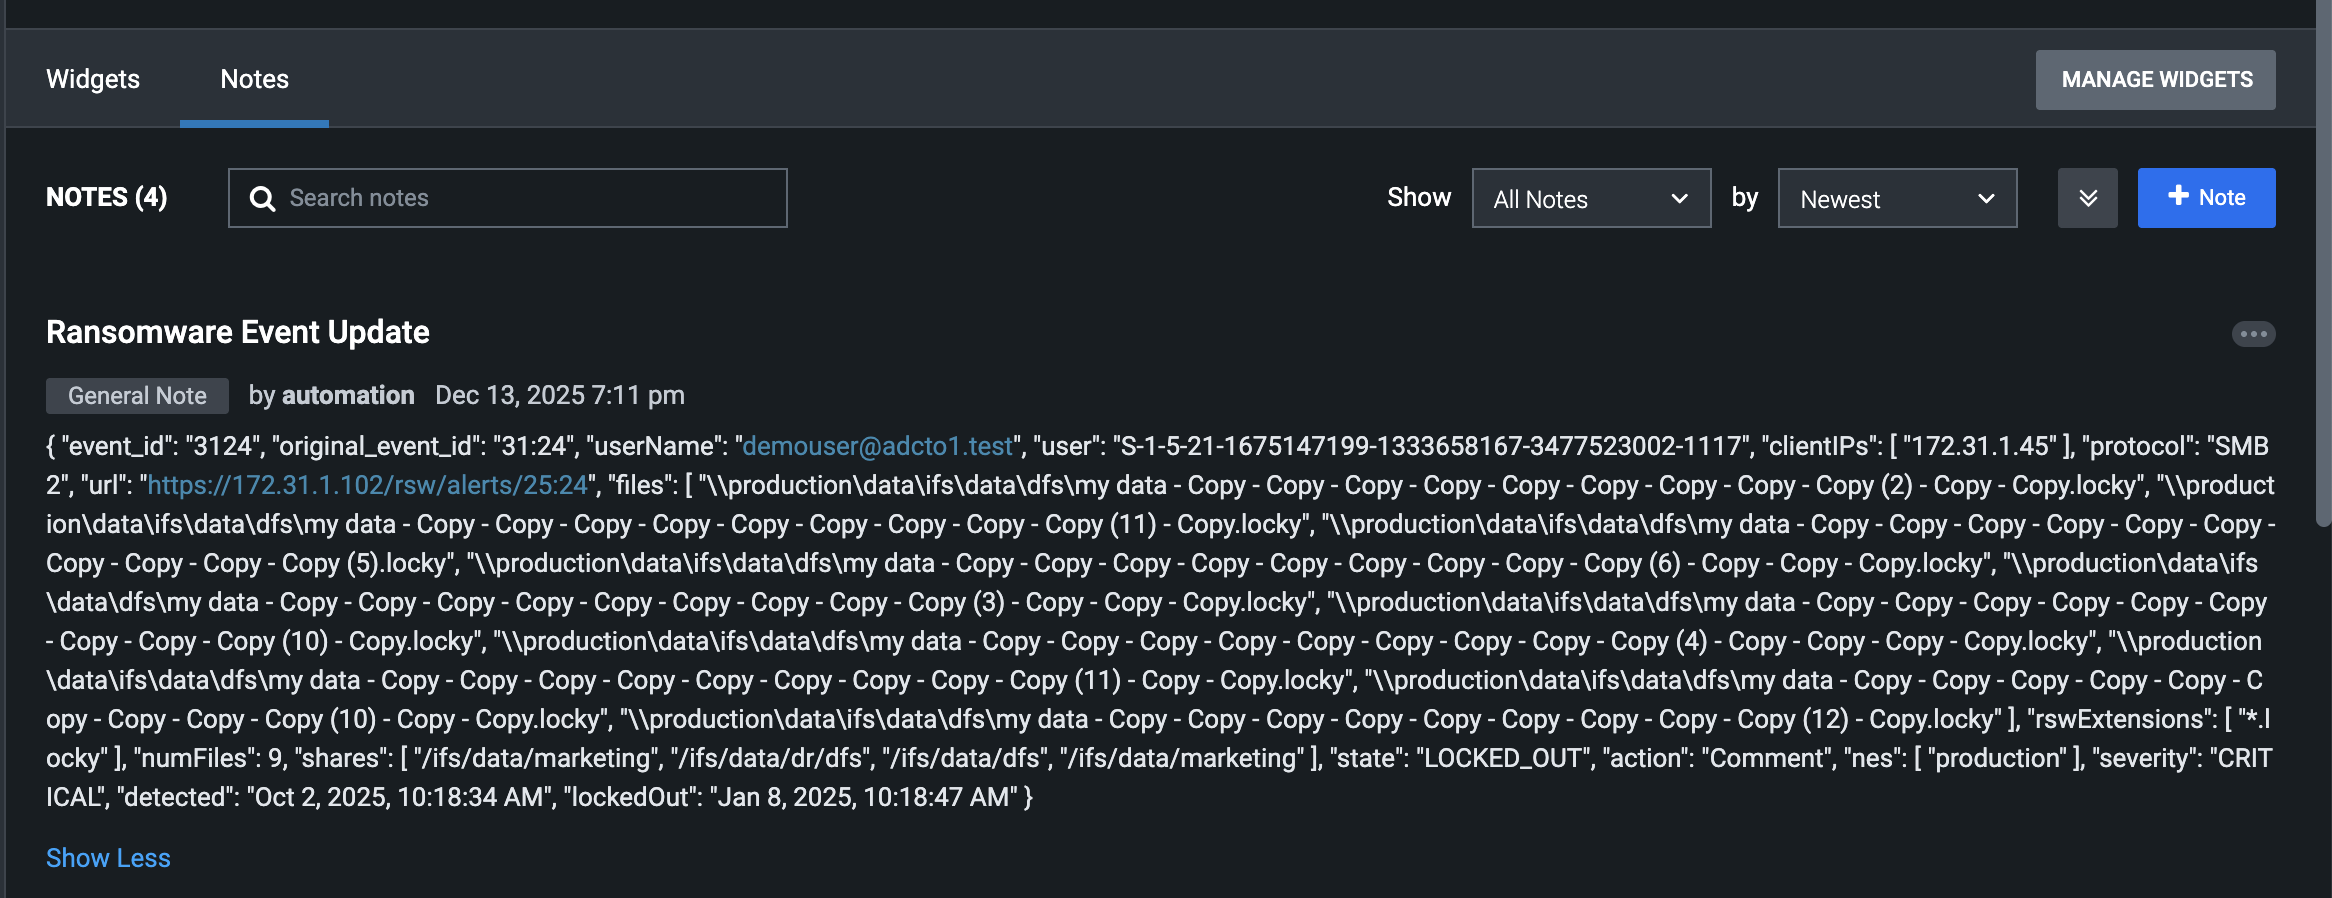Collapse the note using Show Less

click(108, 858)
